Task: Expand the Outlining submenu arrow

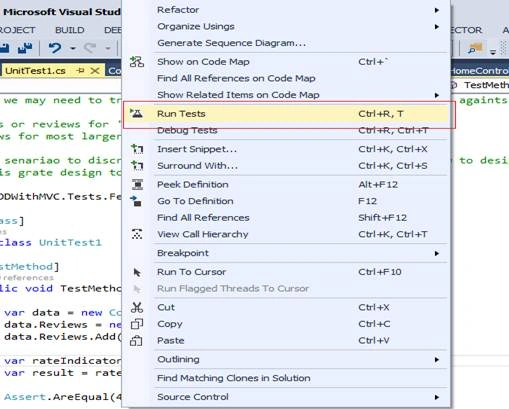Action: pos(437,360)
